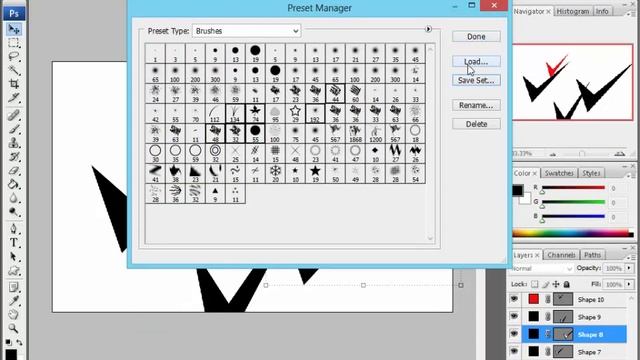Select the Blur tool

coord(14,198)
